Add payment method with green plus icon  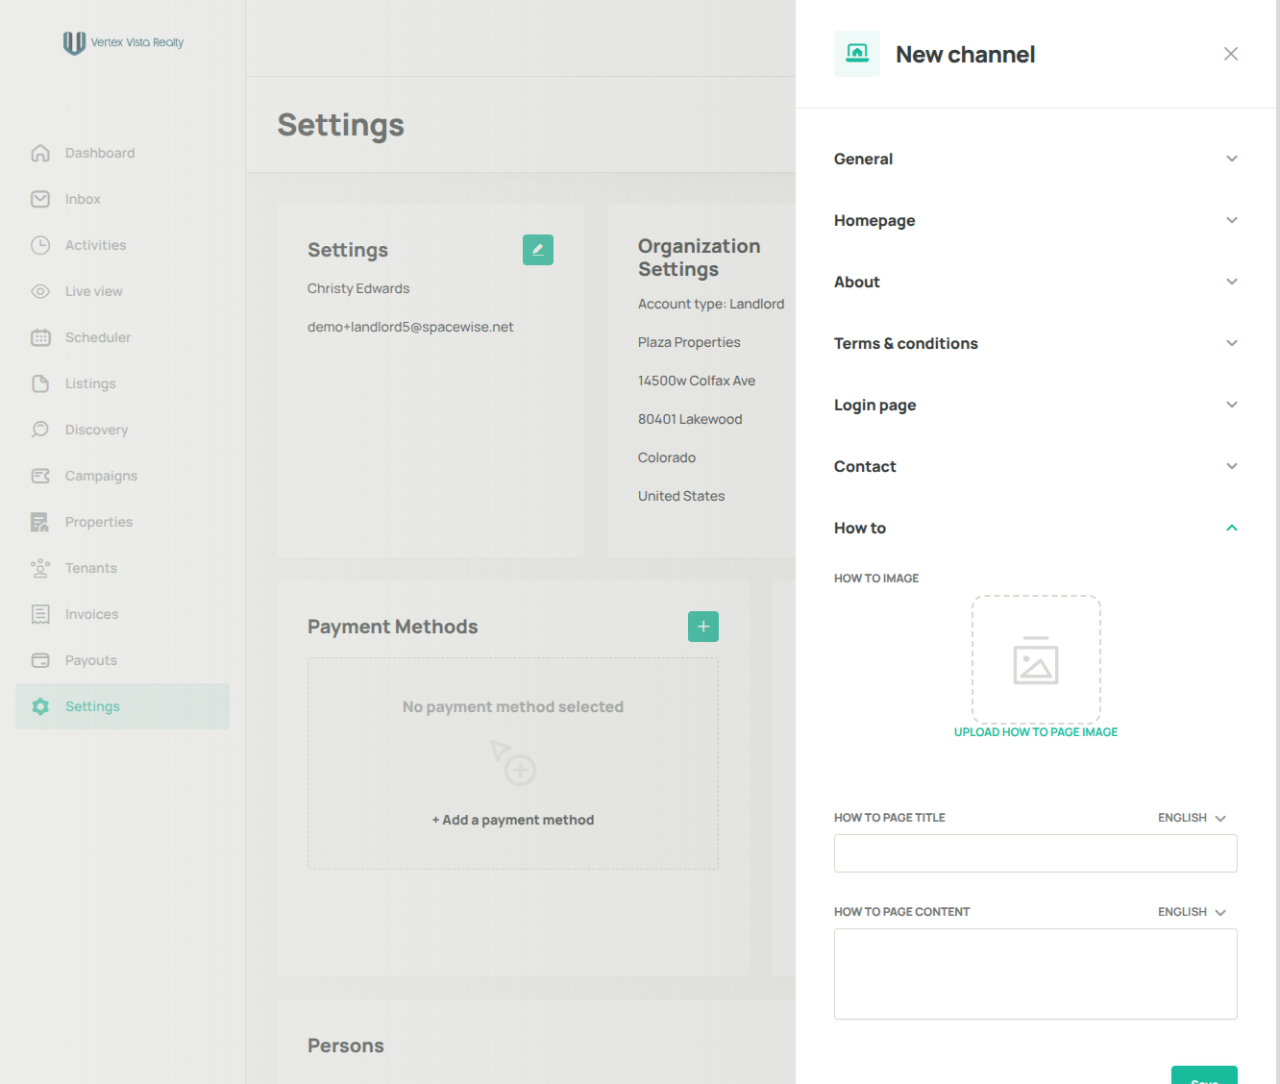tap(703, 626)
